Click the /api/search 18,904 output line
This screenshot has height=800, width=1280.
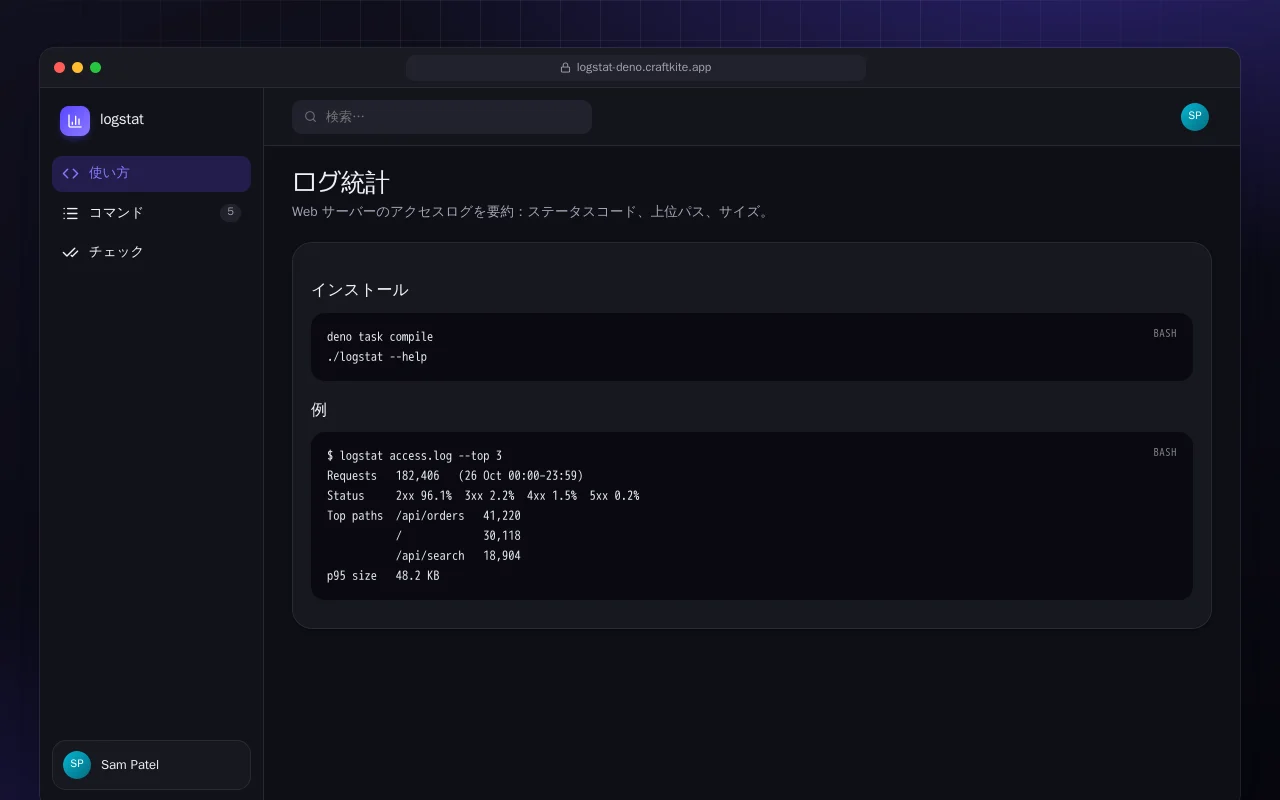tap(458, 556)
